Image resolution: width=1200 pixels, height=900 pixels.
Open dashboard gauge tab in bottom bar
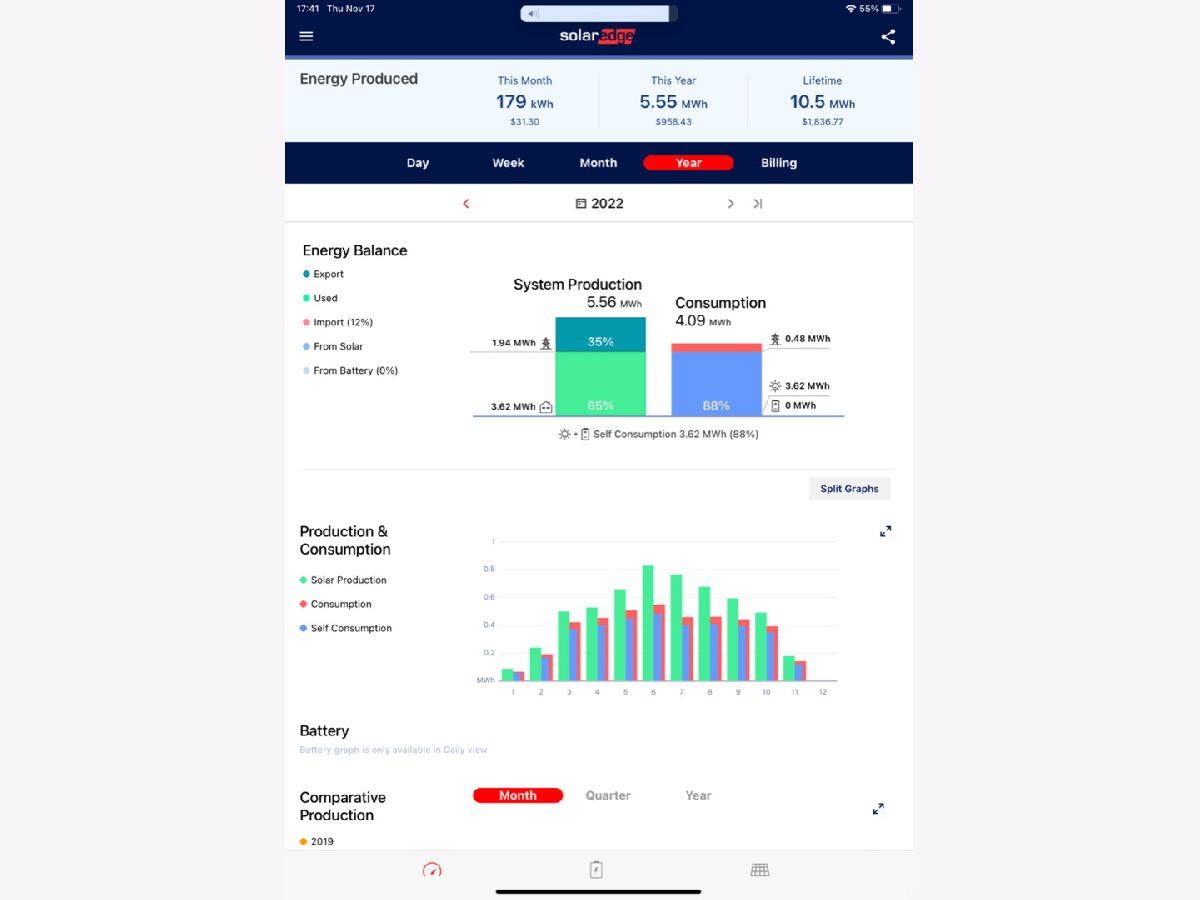(432, 870)
